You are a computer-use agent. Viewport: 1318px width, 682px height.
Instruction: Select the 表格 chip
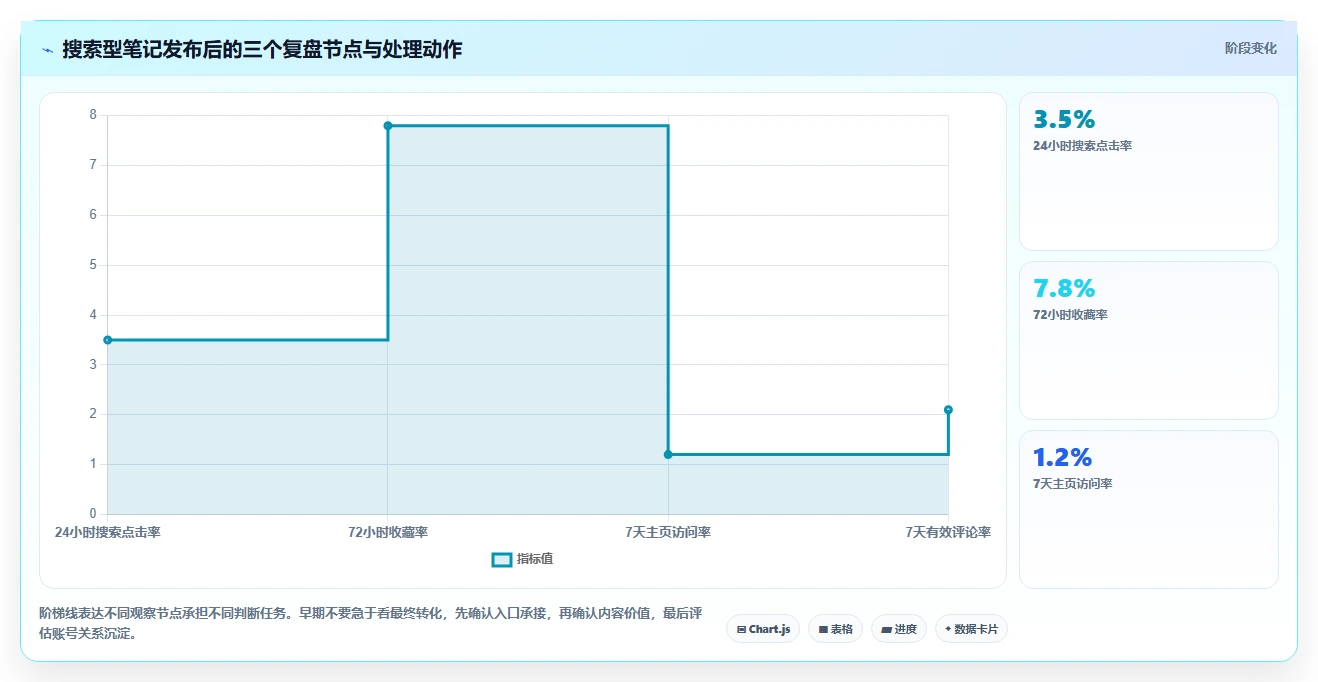coord(835,629)
